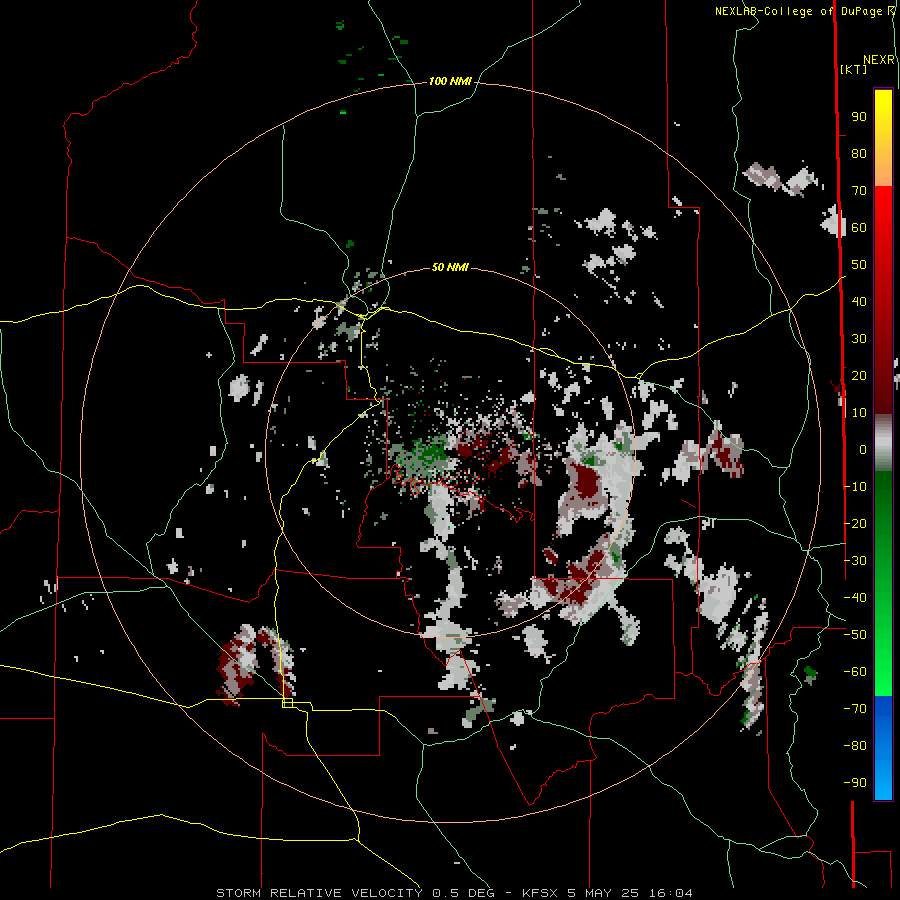900x900 pixels.
Task: Click the 70 value on velocity scale
Action: click(859, 191)
